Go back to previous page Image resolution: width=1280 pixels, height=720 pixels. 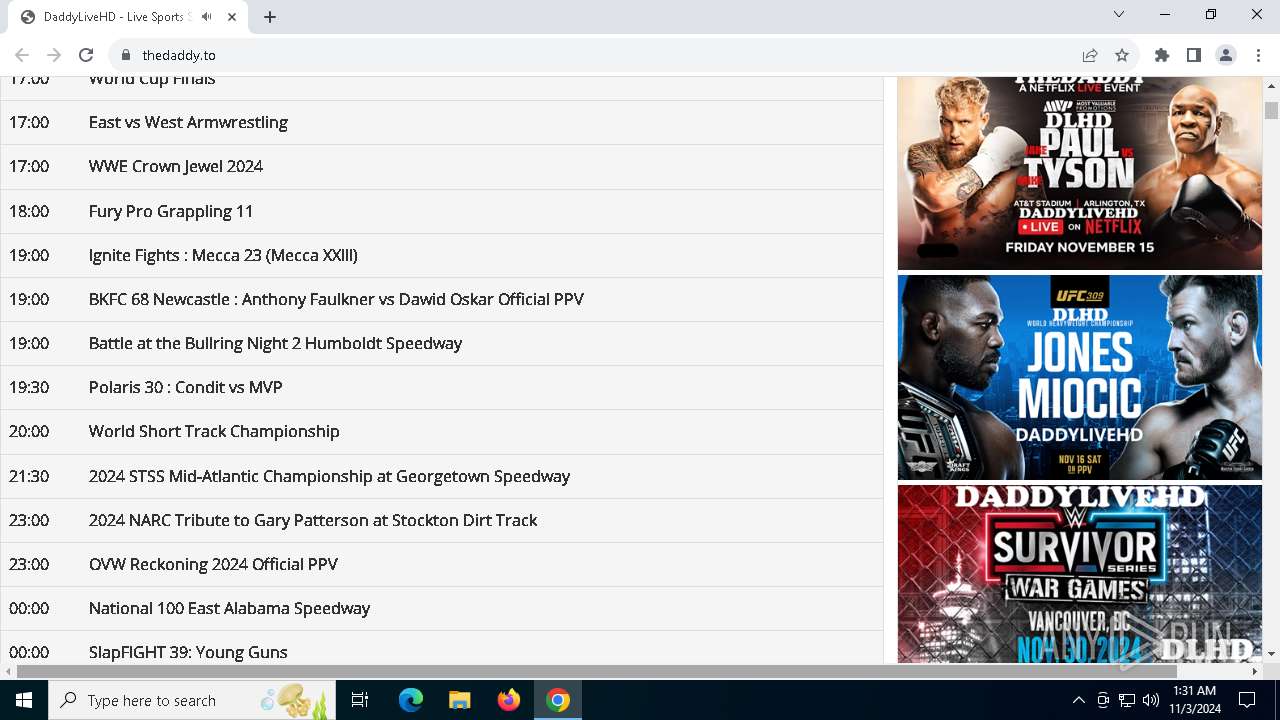[22, 55]
